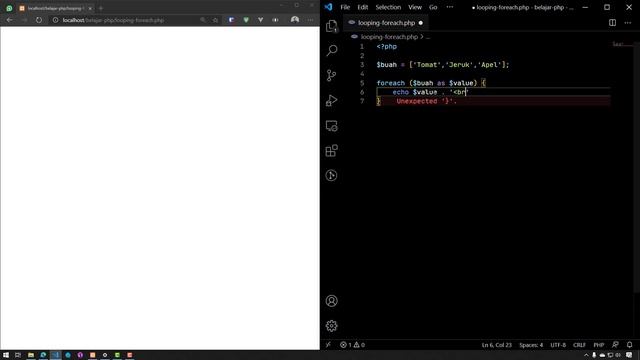Click the split editor right icon
Viewport: 640px width, 360px height.
(x=612, y=23)
